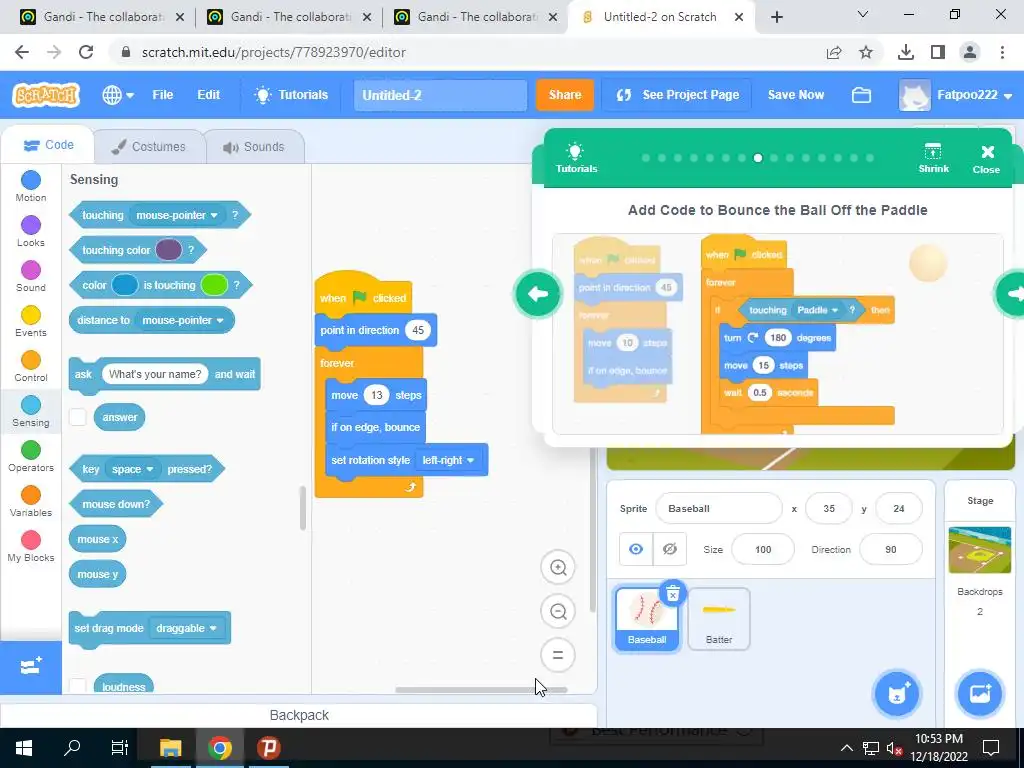The image size is (1024, 768).
Task: Open File Explorer from taskbar
Action: [x=170, y=748]
